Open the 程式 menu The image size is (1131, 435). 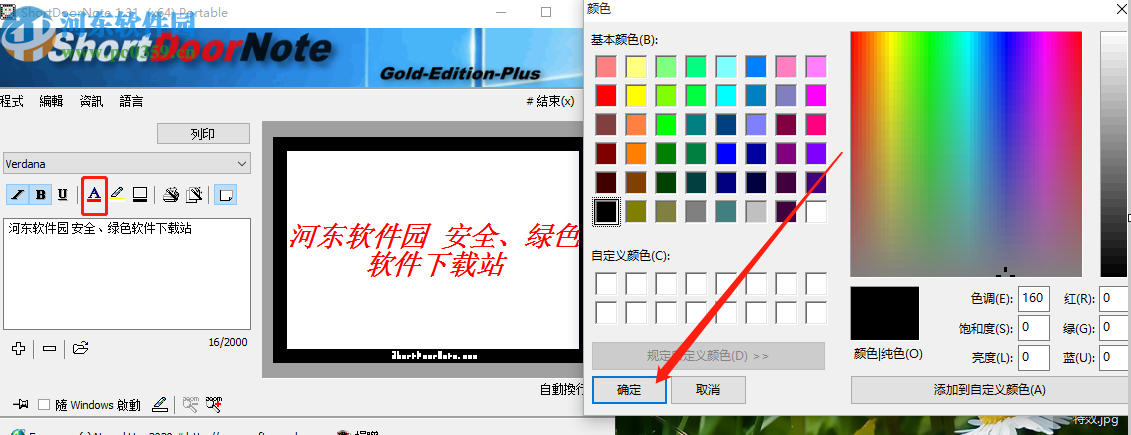click(12, 102)
